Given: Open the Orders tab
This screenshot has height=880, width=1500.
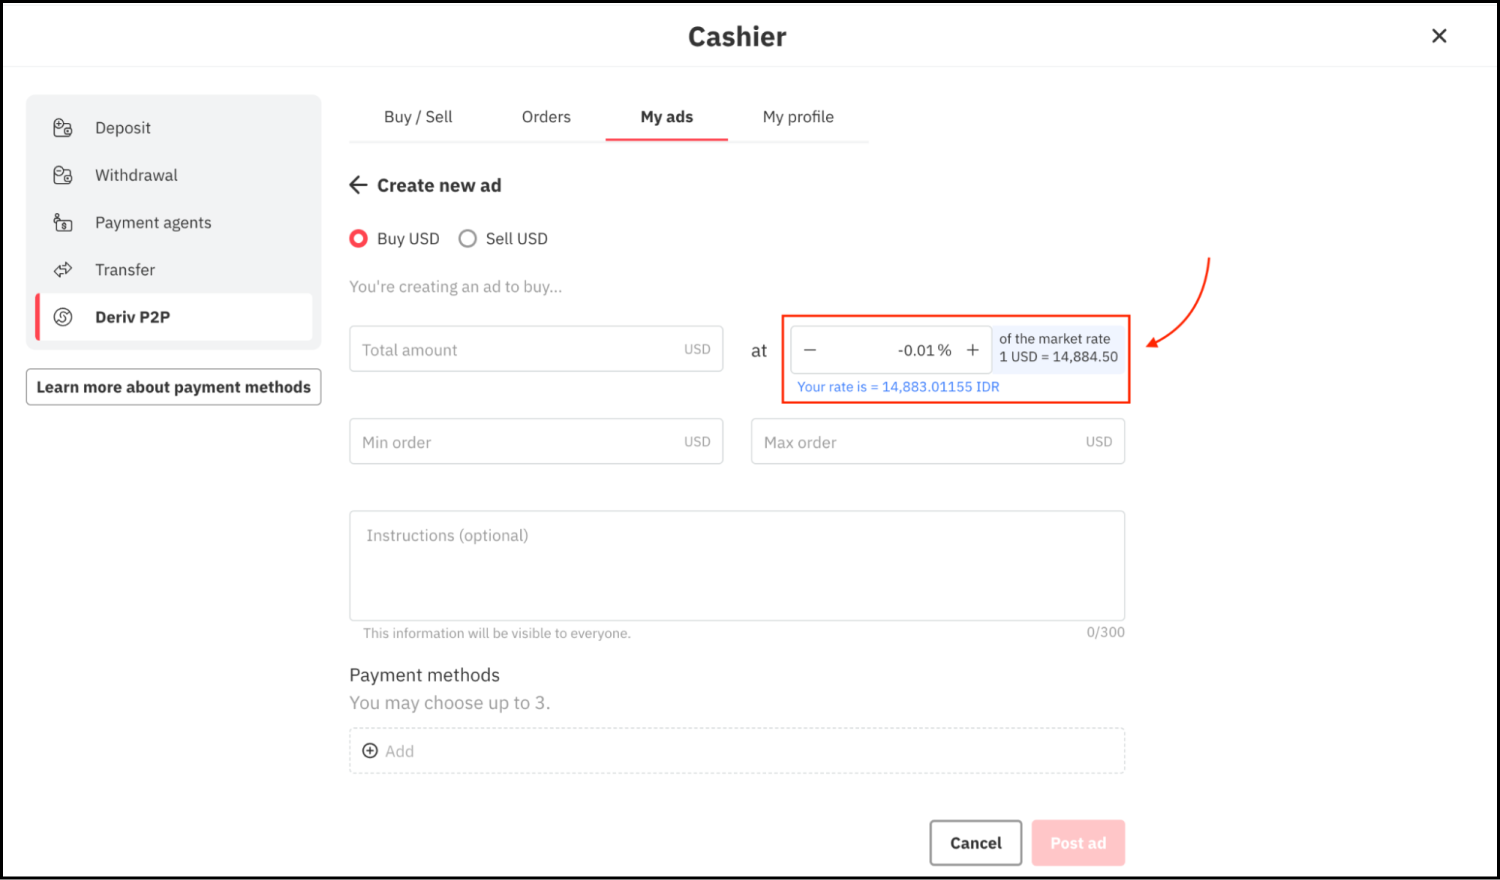Looking at the screenshot, I should [x=546, y=117].
